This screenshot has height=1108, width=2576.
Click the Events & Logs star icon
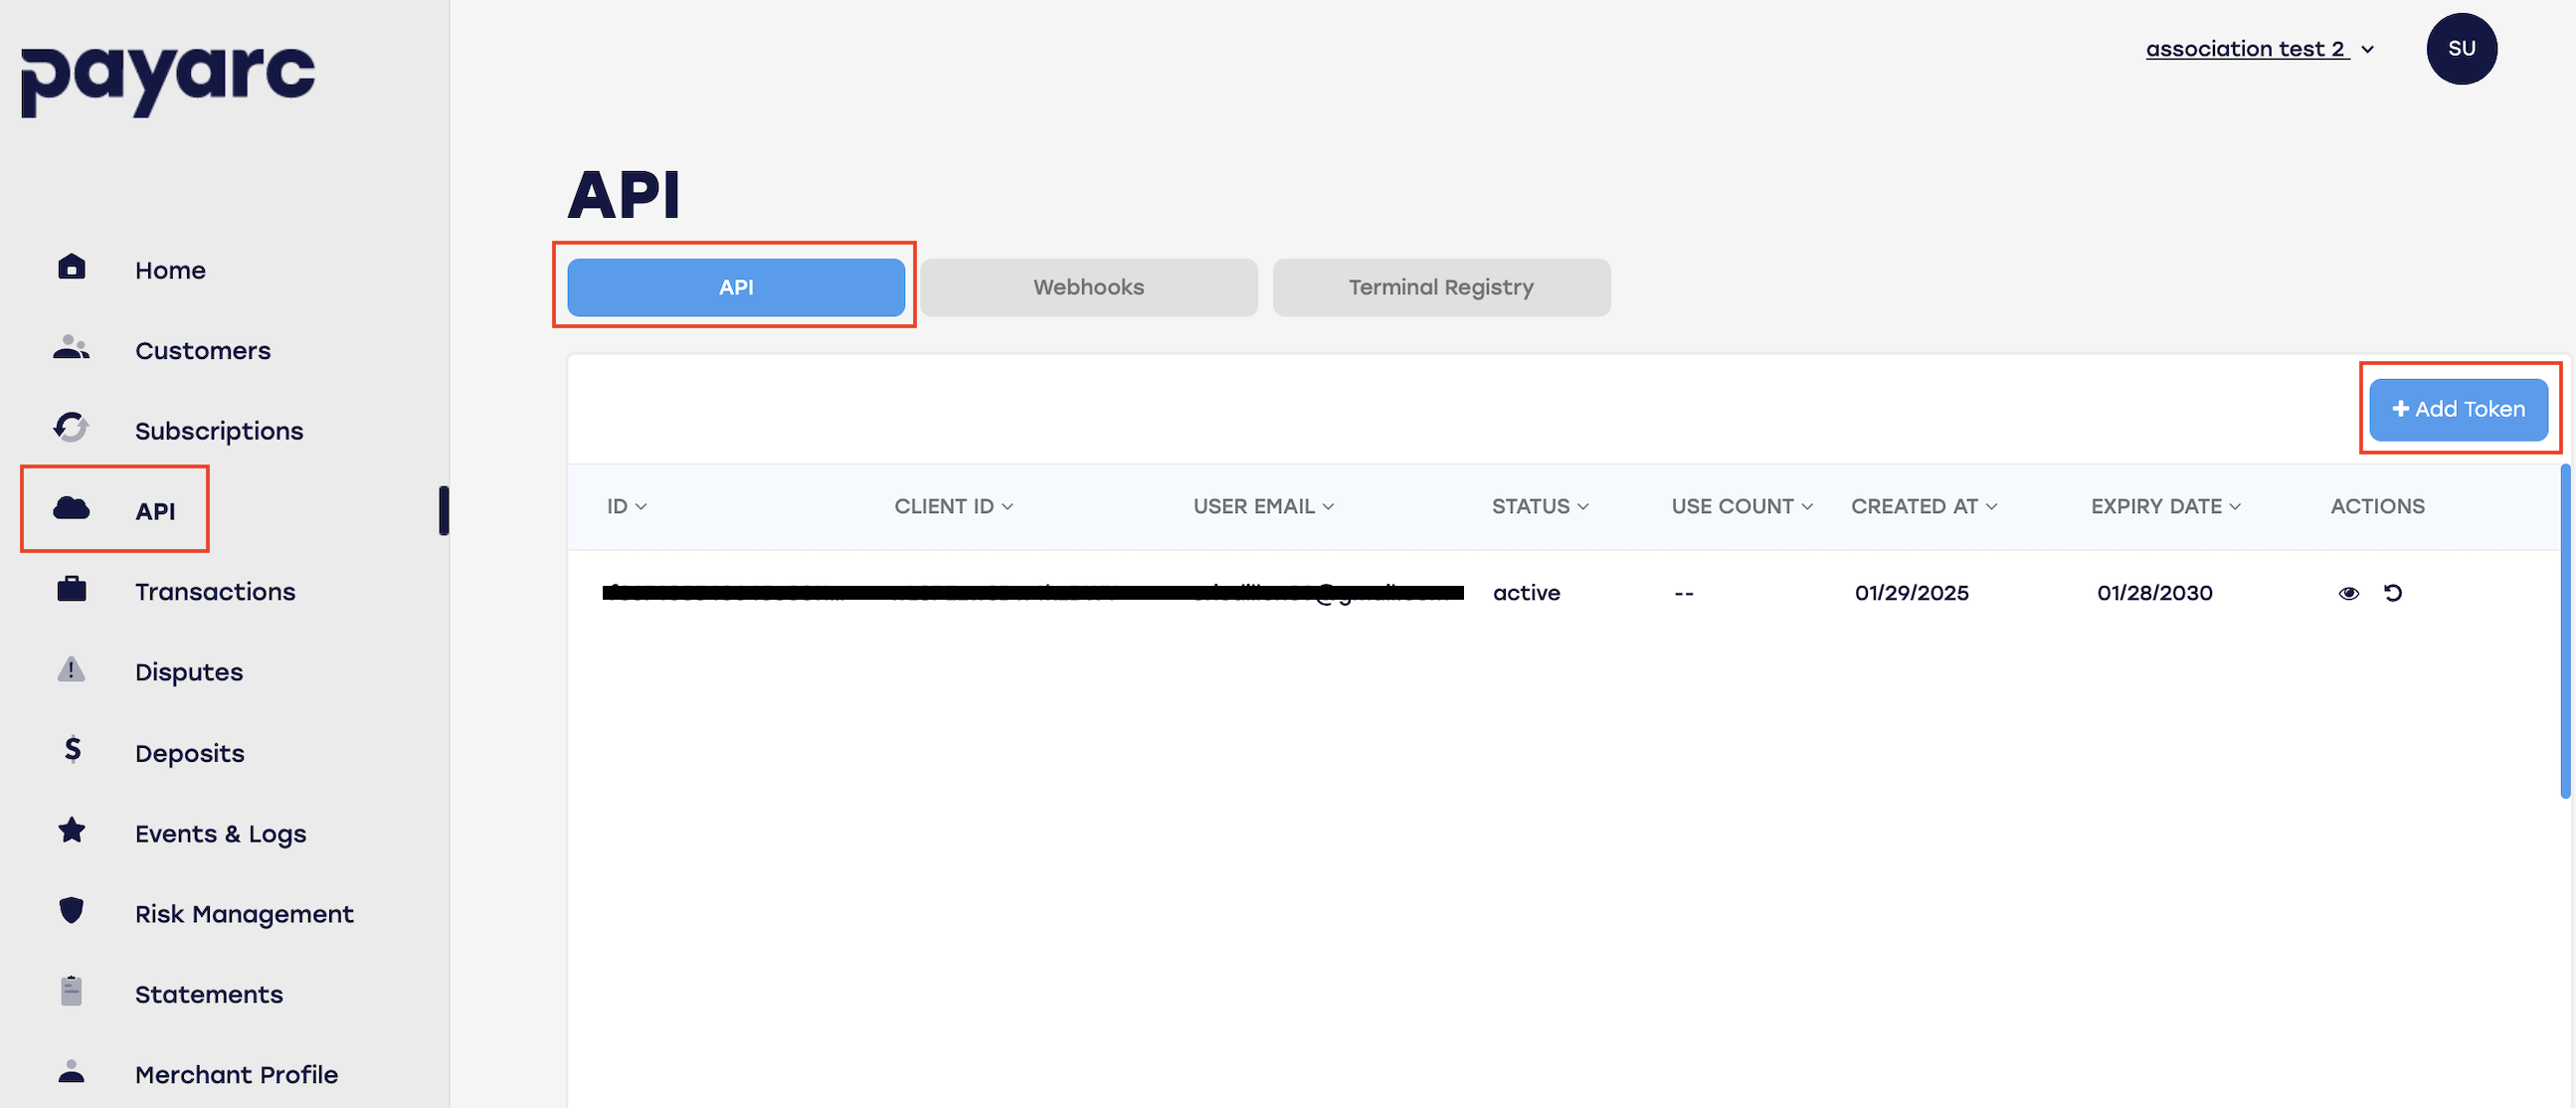[71, 831]
